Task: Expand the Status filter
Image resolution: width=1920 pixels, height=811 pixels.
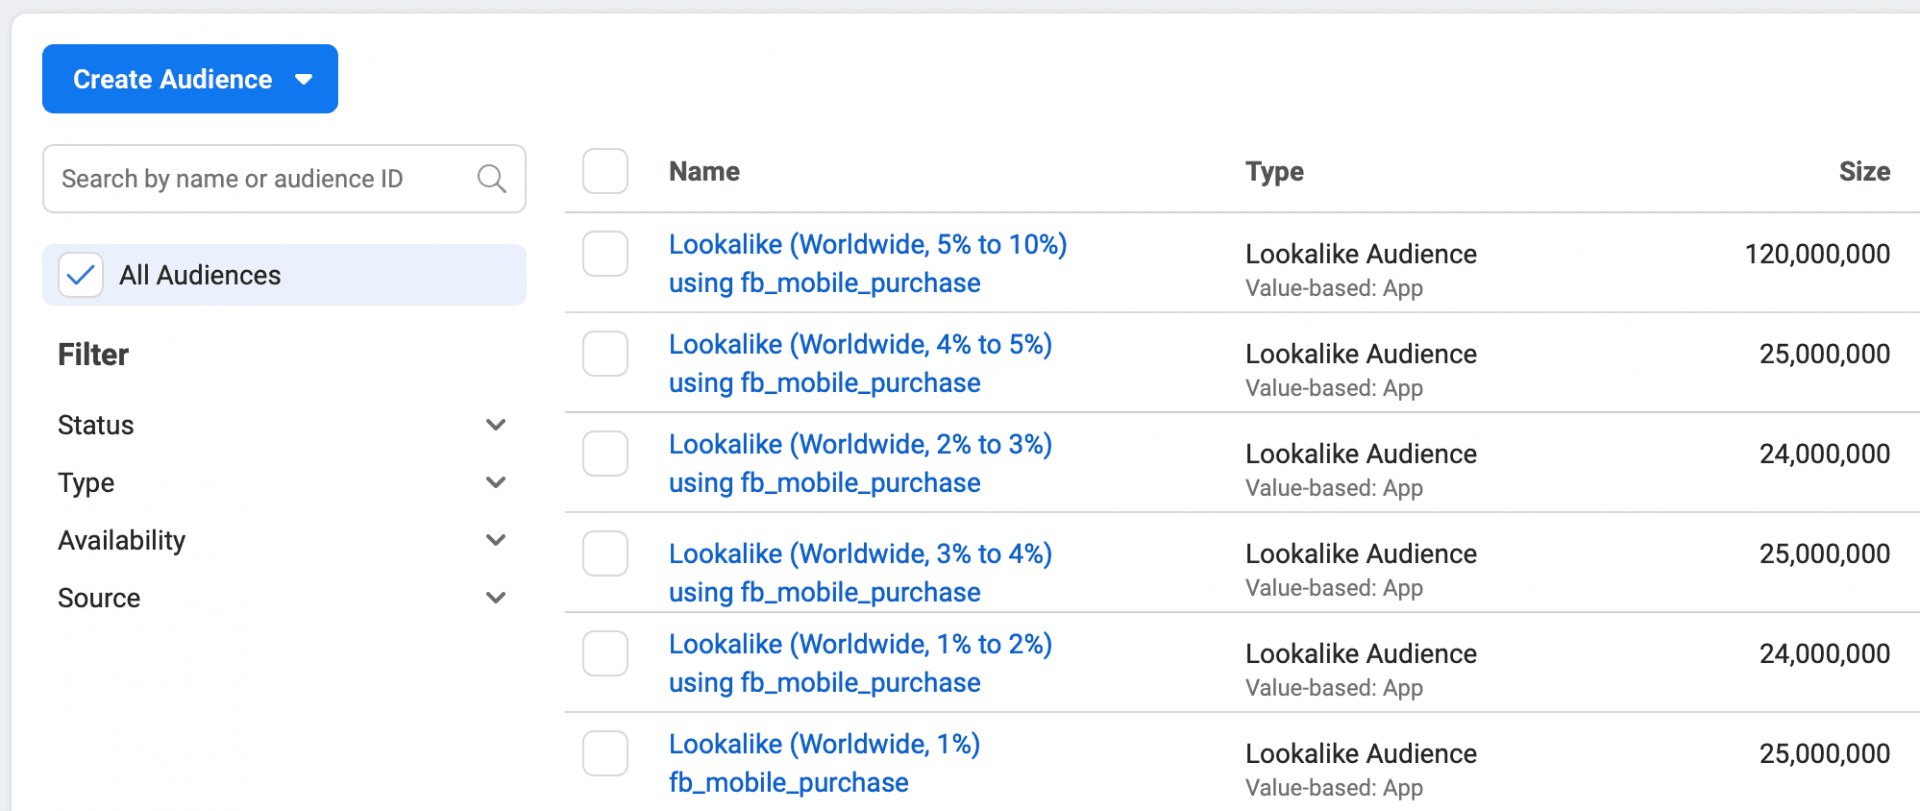Action: point(495,424)
